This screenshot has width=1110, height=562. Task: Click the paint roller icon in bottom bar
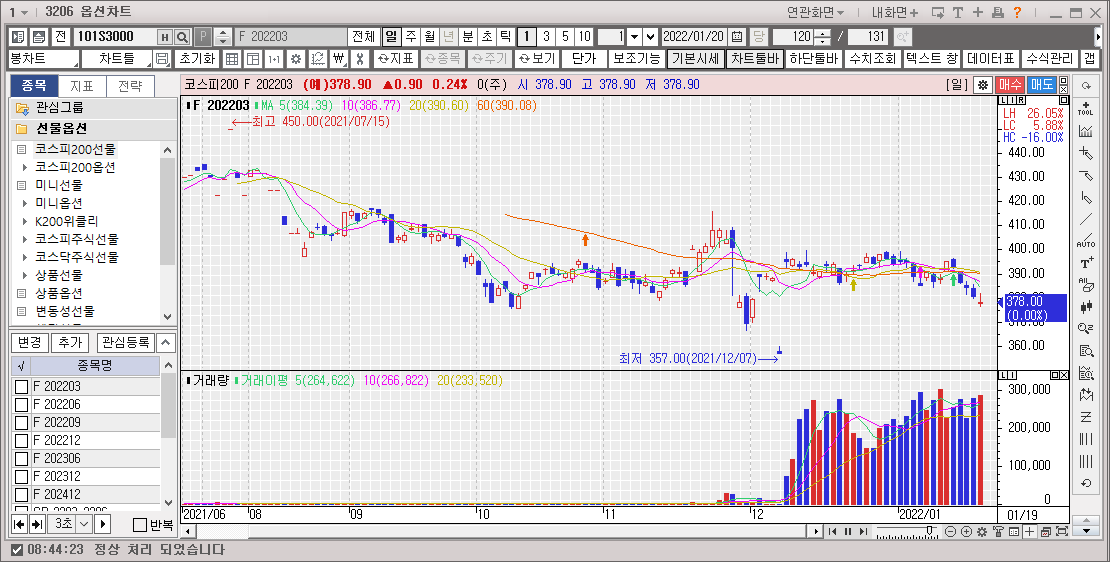point(998,532)
